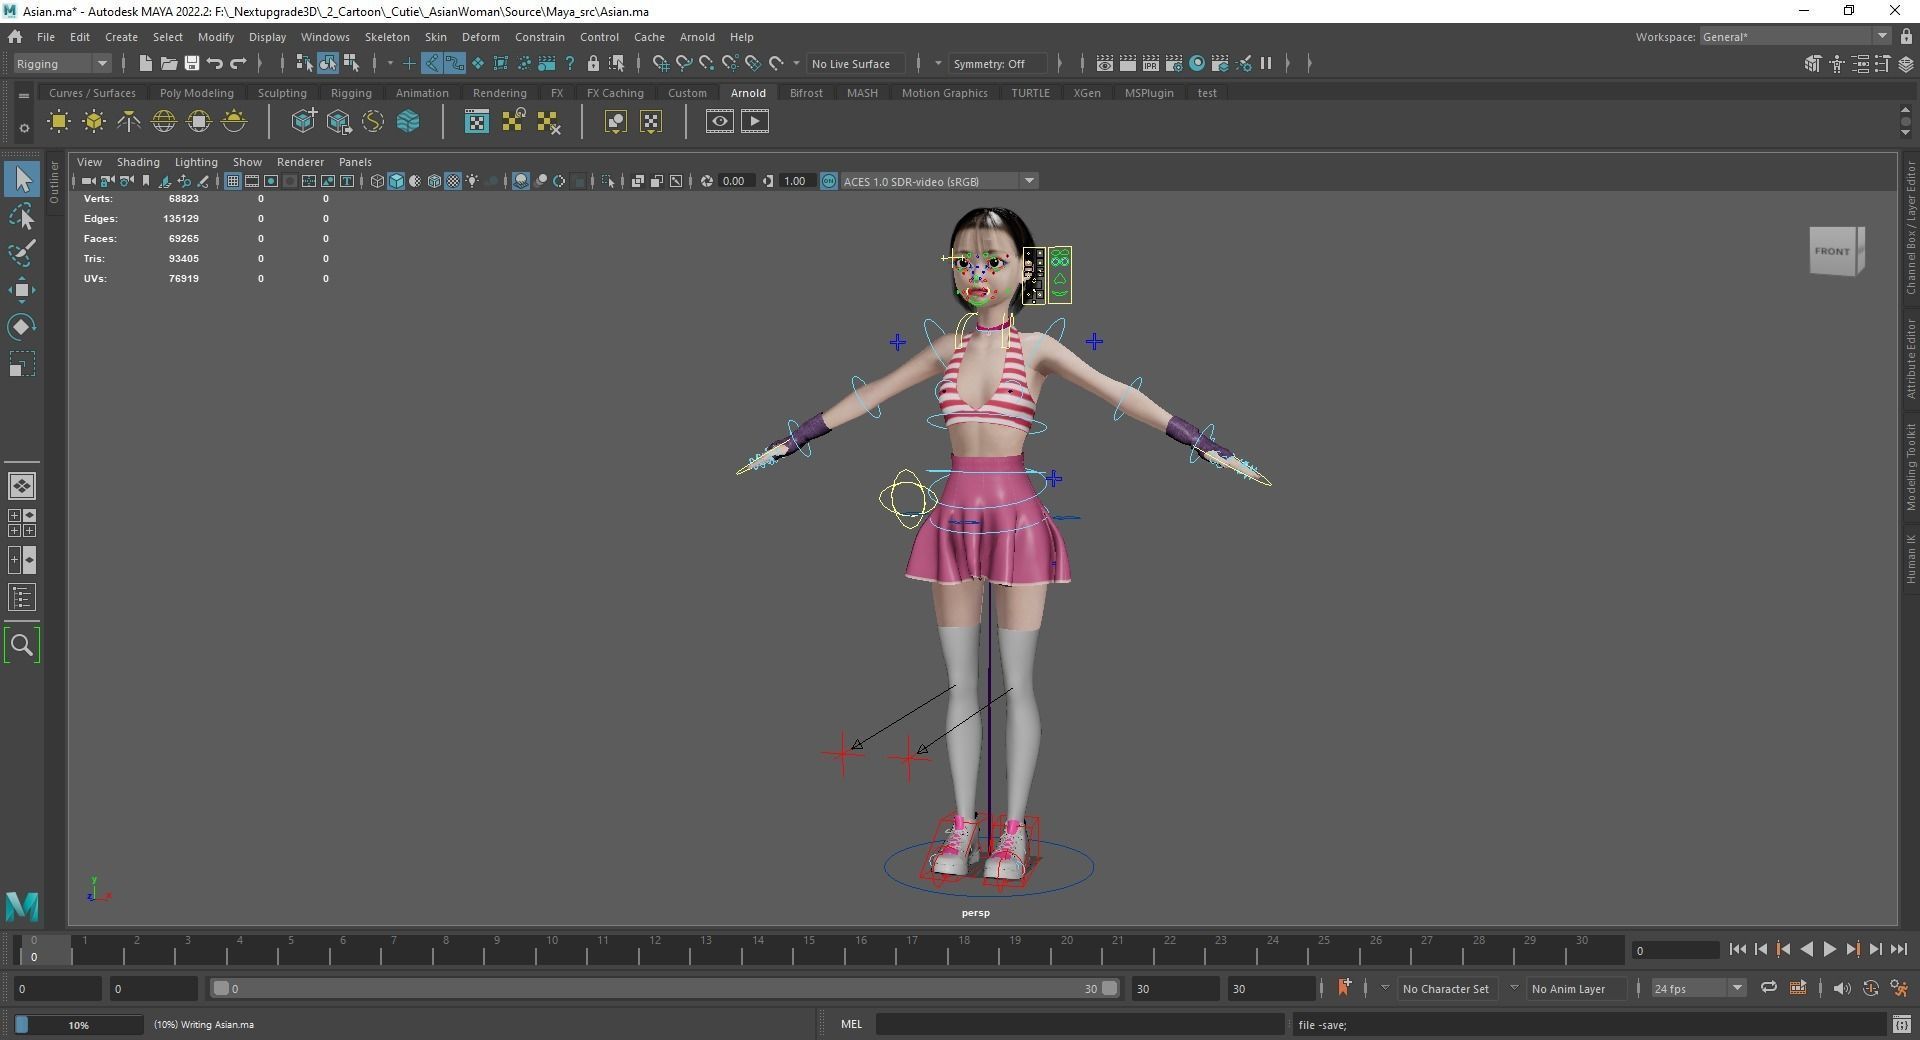Click the timeline range slider bar
Screen dimensions: 1920x1040
[x=665, y=988]
